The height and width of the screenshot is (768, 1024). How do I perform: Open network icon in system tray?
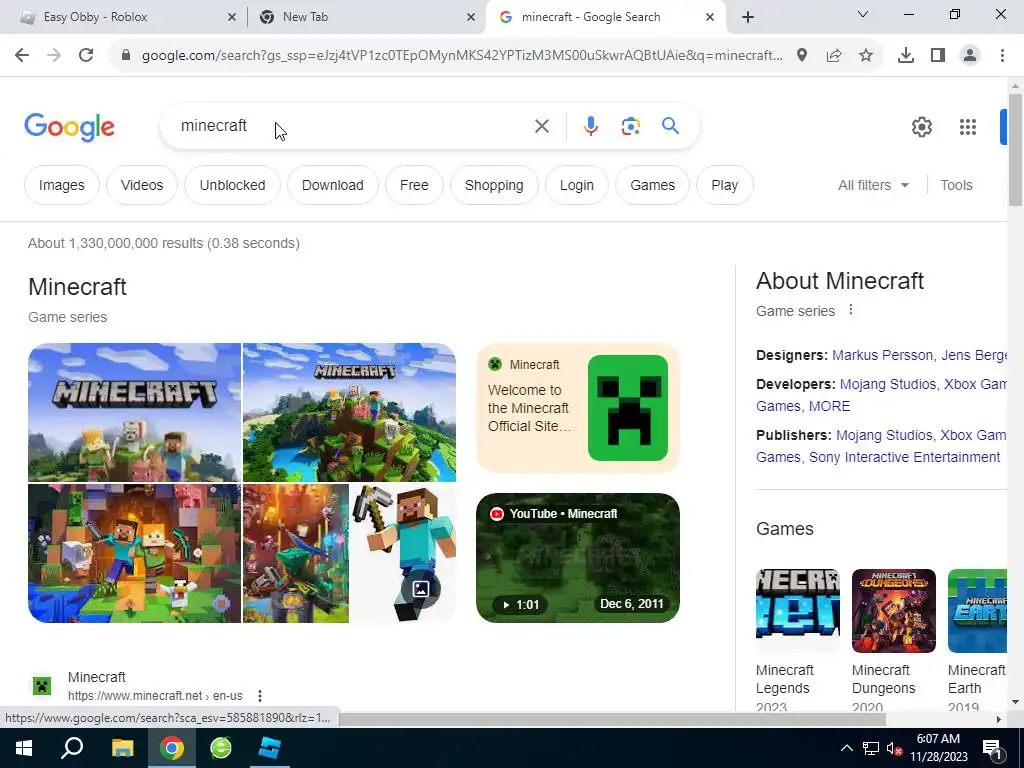(x=871, y=748)
